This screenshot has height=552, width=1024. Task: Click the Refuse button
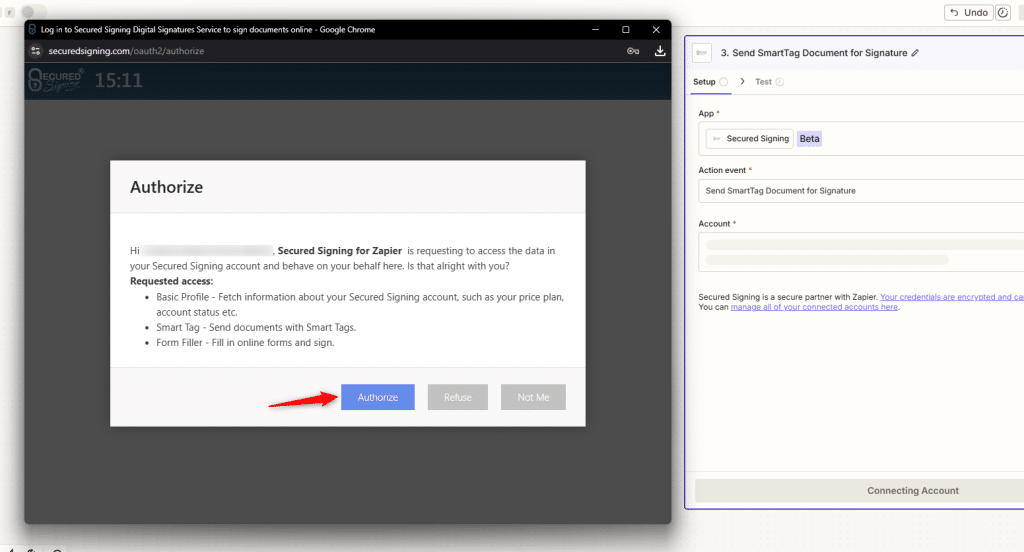[x=458, y=397]
